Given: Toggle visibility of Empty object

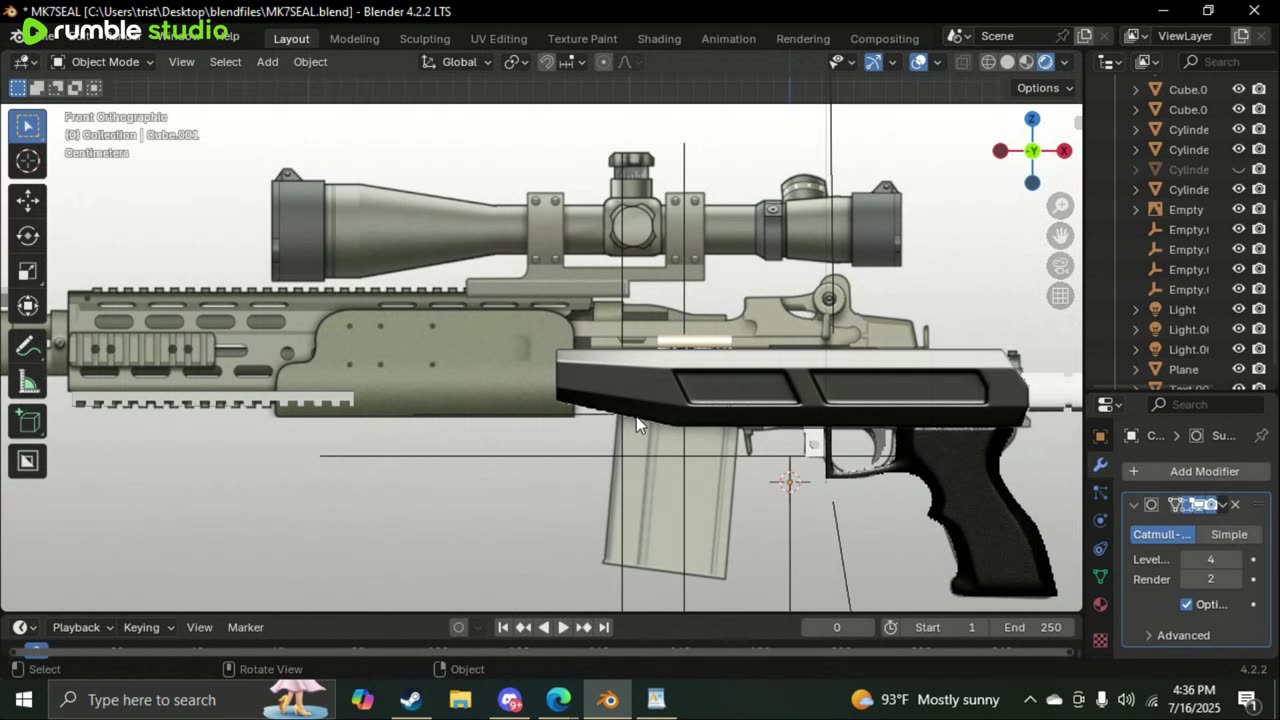Looking at the screenshot, I should 1238,209.
